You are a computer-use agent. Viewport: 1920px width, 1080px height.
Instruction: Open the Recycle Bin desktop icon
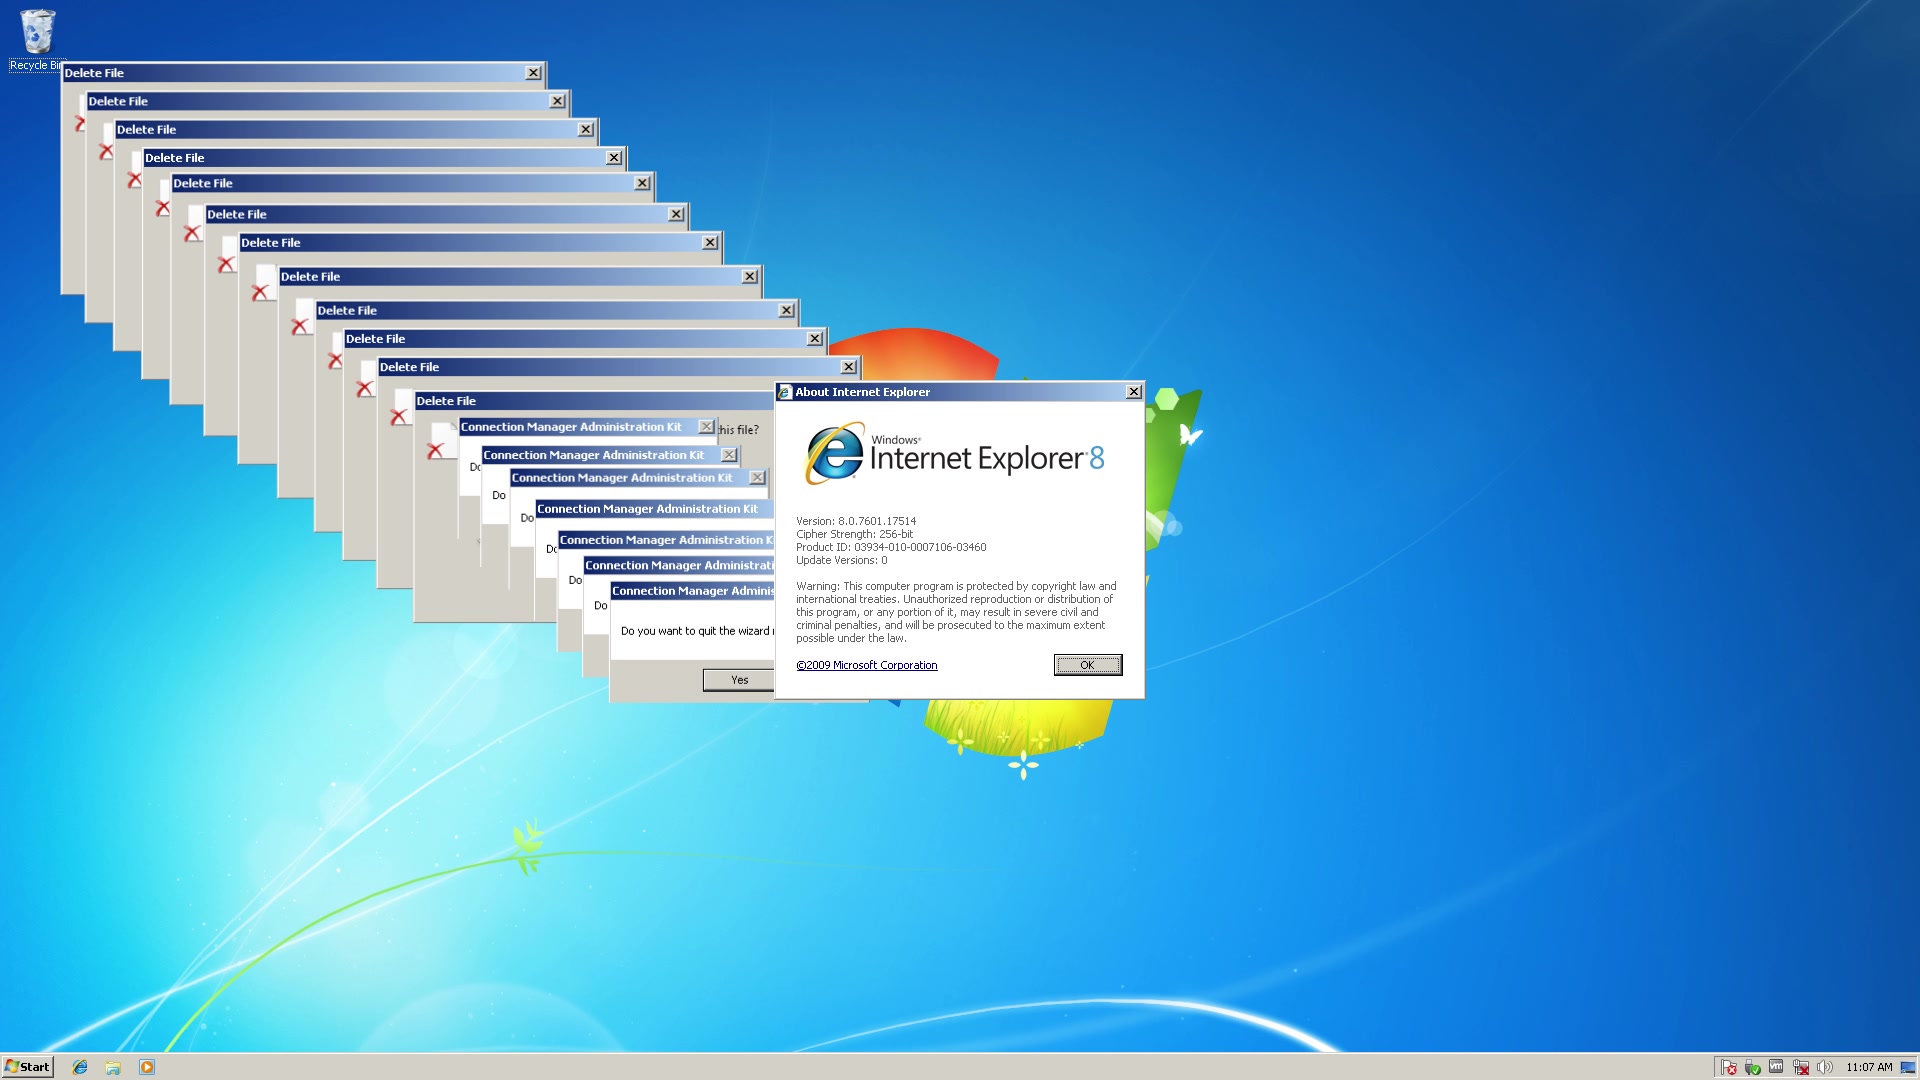coord(37,40)
